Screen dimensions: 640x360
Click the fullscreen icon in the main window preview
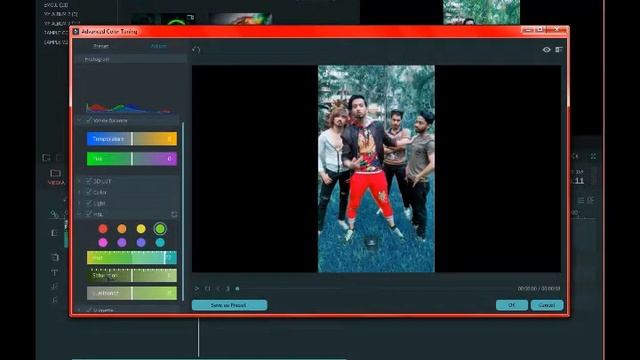[593, 156]
